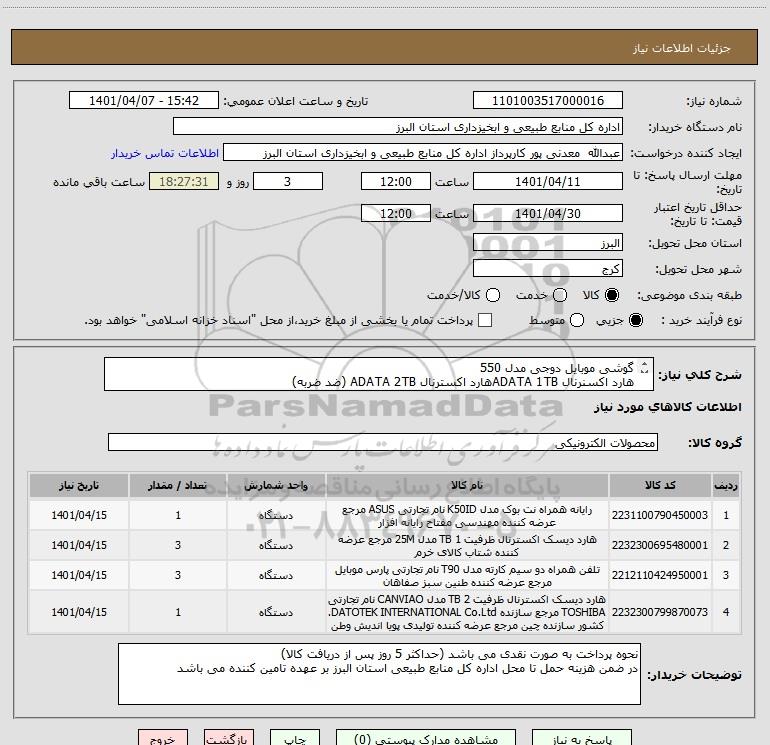Viewport: 770px width, 745px height.
Task: Click product code 2212110424950001
Action: (x=660, y=575)
